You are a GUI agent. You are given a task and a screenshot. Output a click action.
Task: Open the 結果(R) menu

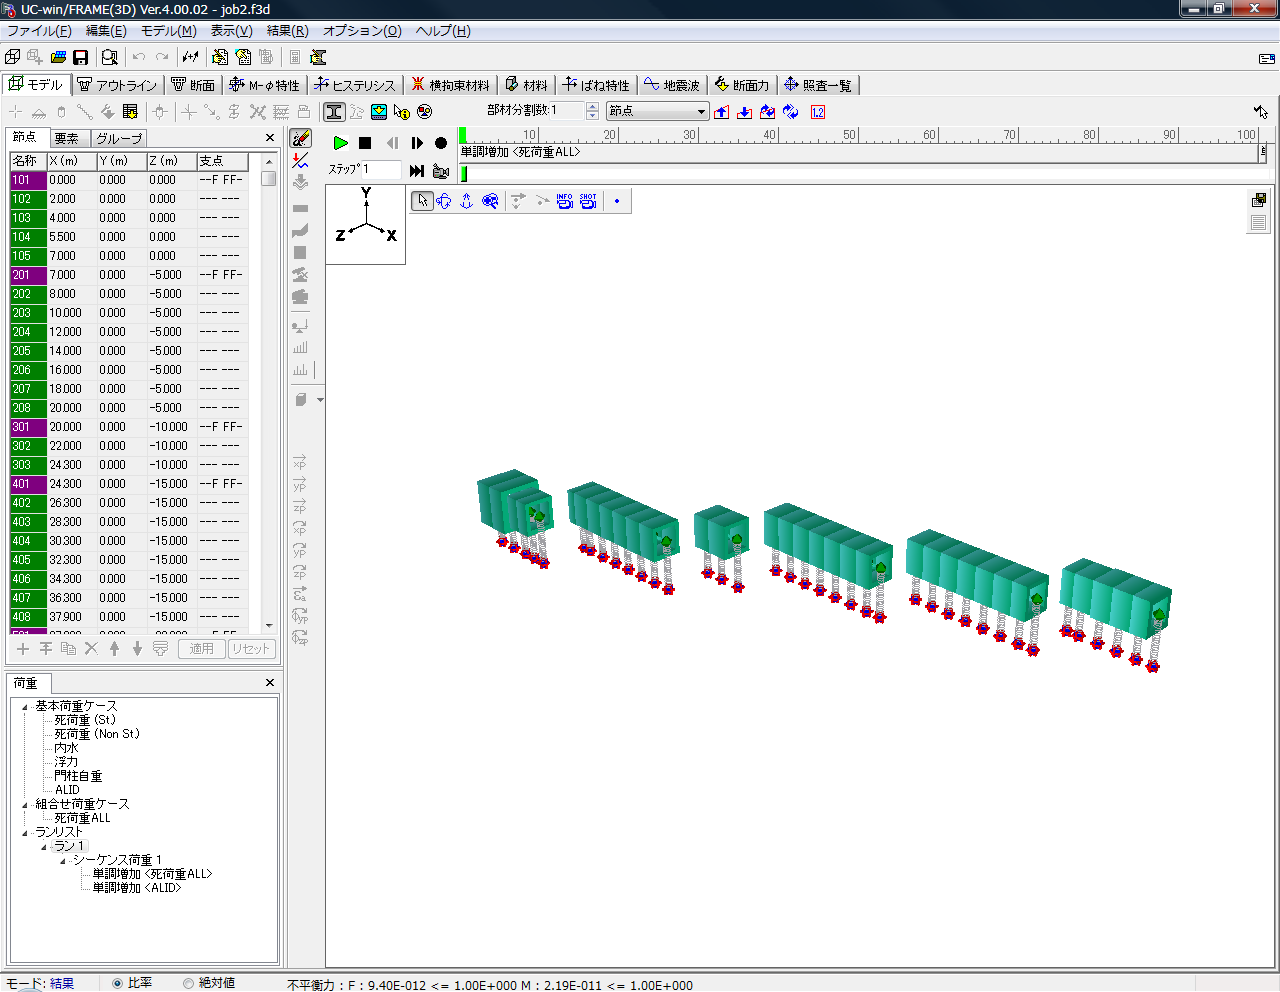pos(287,31)
